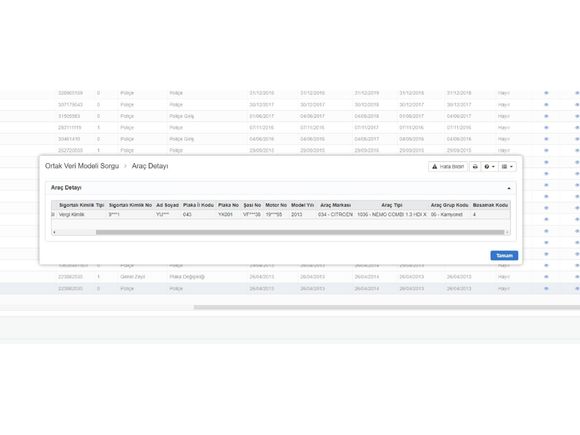Click the background table horizontal scrollbar
Screen dimensions: 580x435
[387, 307]
